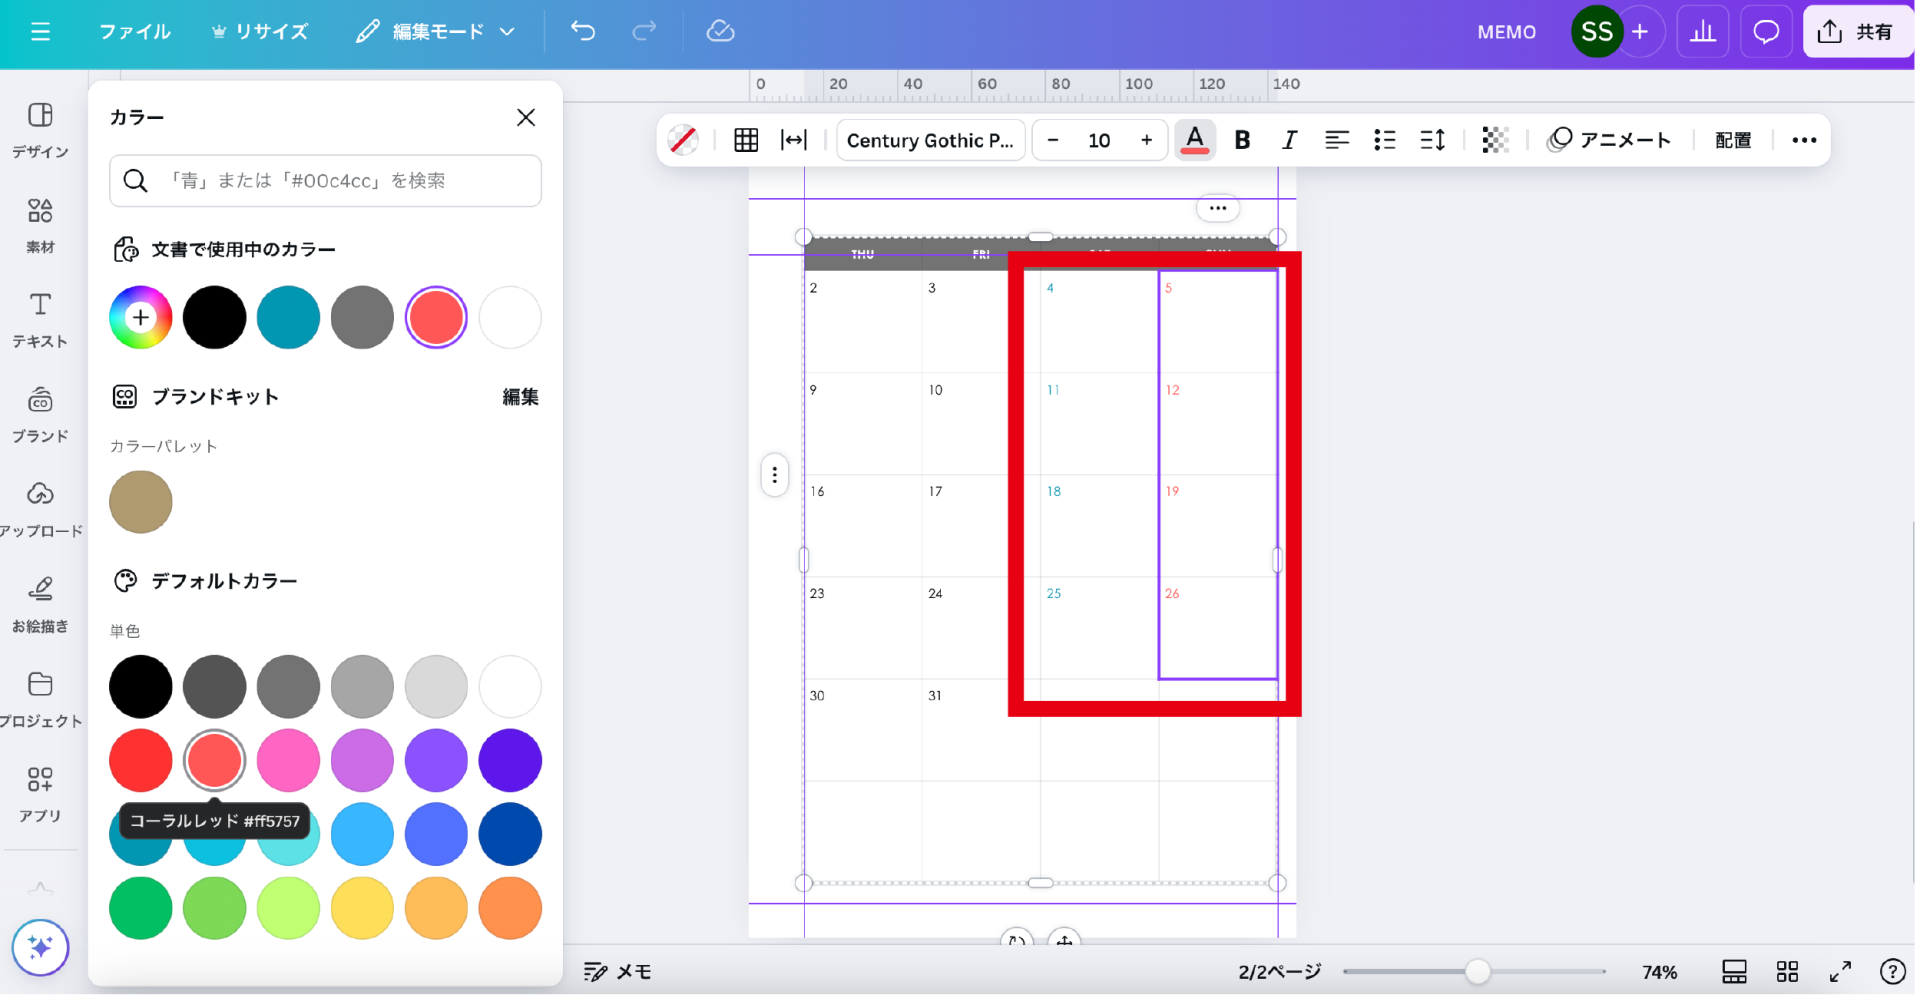Open the bulleted list icon
Viewport: 1920px width, 1008px height.
pos(1384,140)
